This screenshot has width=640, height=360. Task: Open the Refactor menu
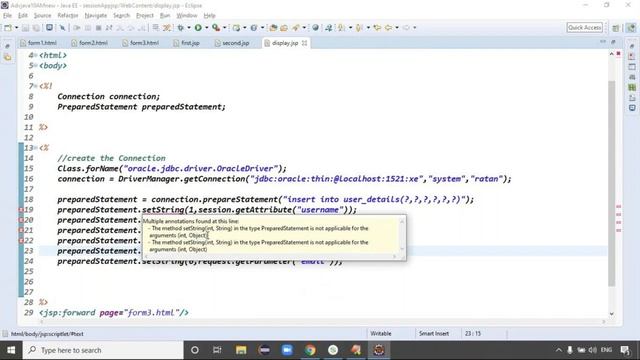(68, 16)
